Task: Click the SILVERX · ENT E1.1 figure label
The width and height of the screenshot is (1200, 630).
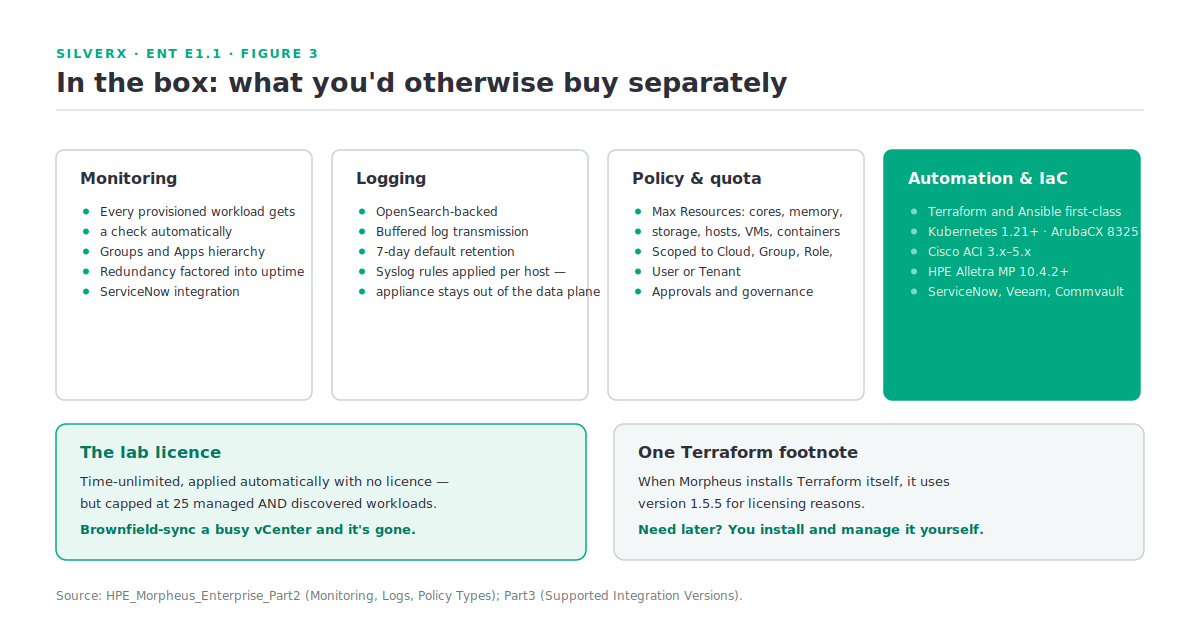Action: click(187, 54)
